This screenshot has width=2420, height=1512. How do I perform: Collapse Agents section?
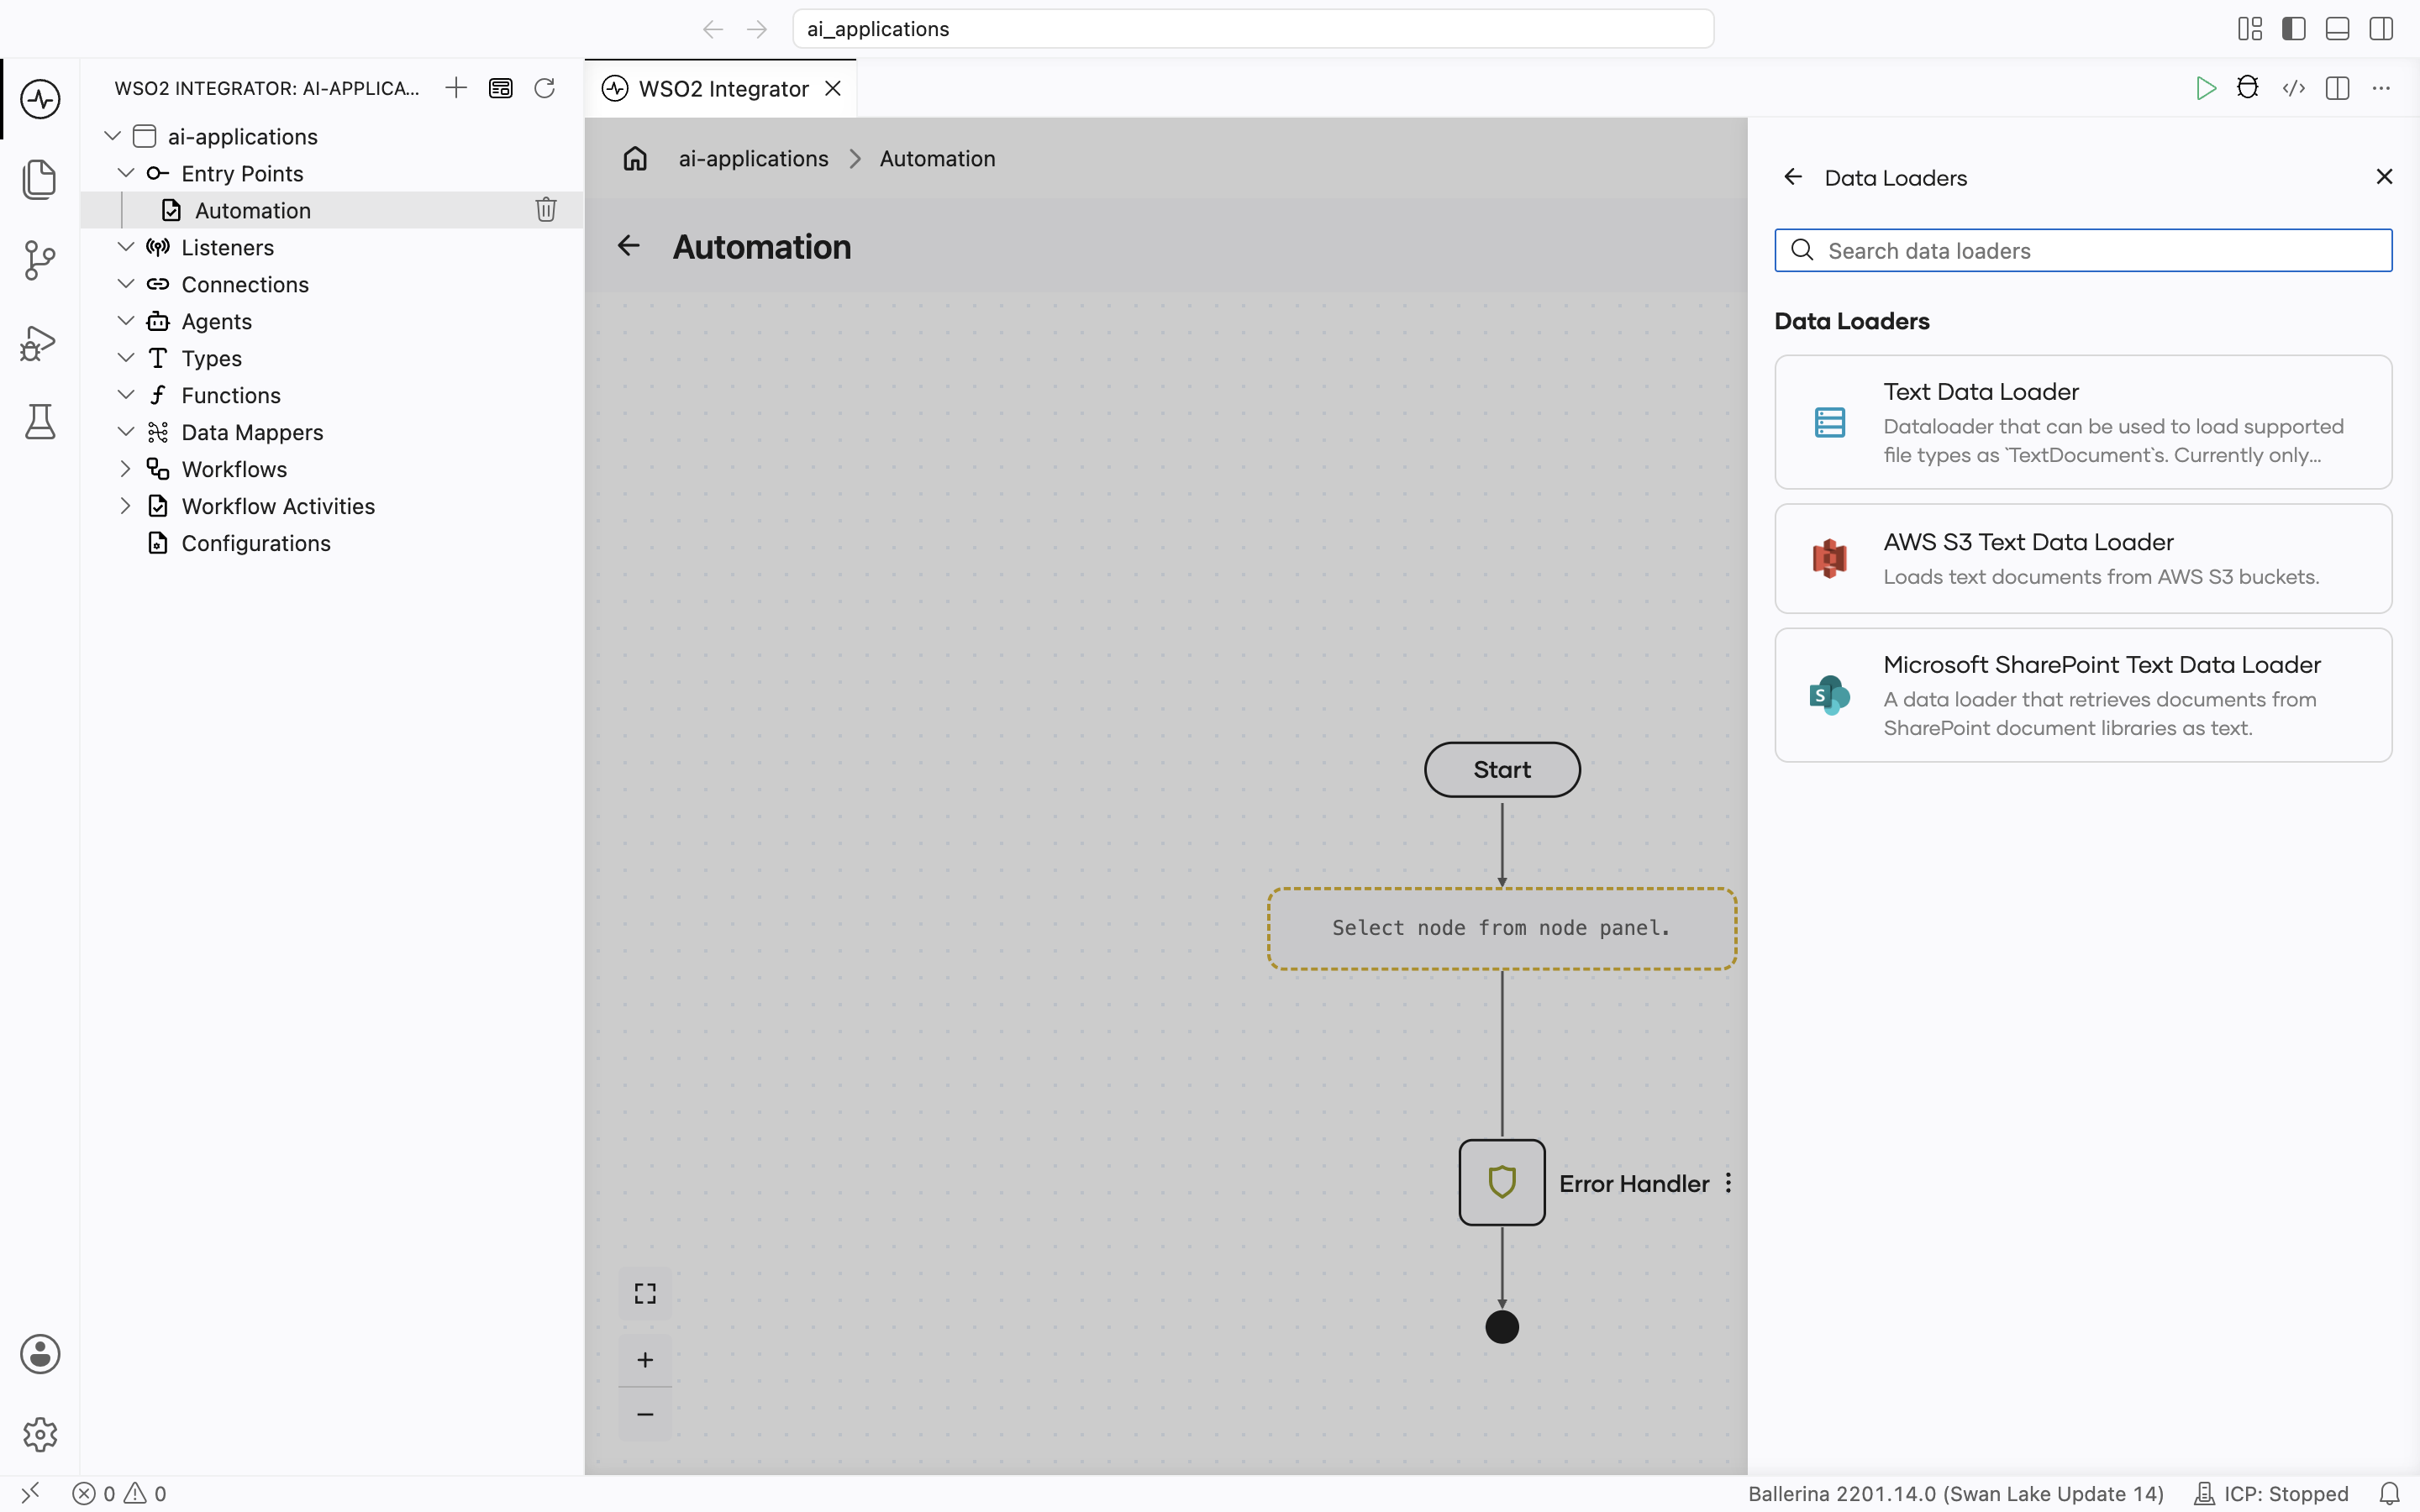126,321
